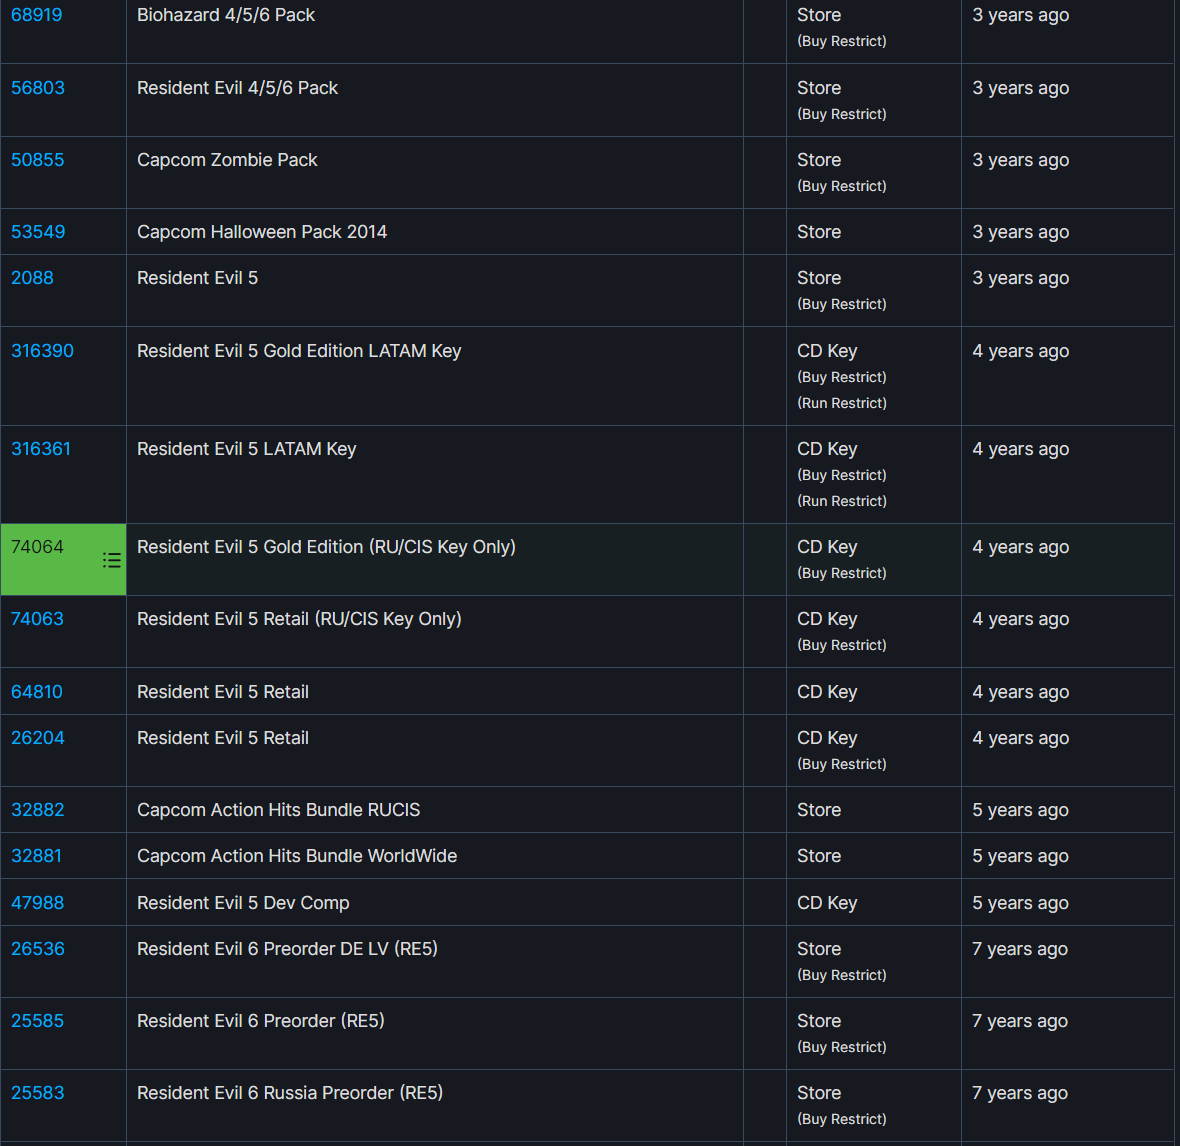The height and width of the screenshot is (1146, 1180).
Task: Click 'Capcom Halloween Pack 2014' name
Action: click(x=262, y=232)
